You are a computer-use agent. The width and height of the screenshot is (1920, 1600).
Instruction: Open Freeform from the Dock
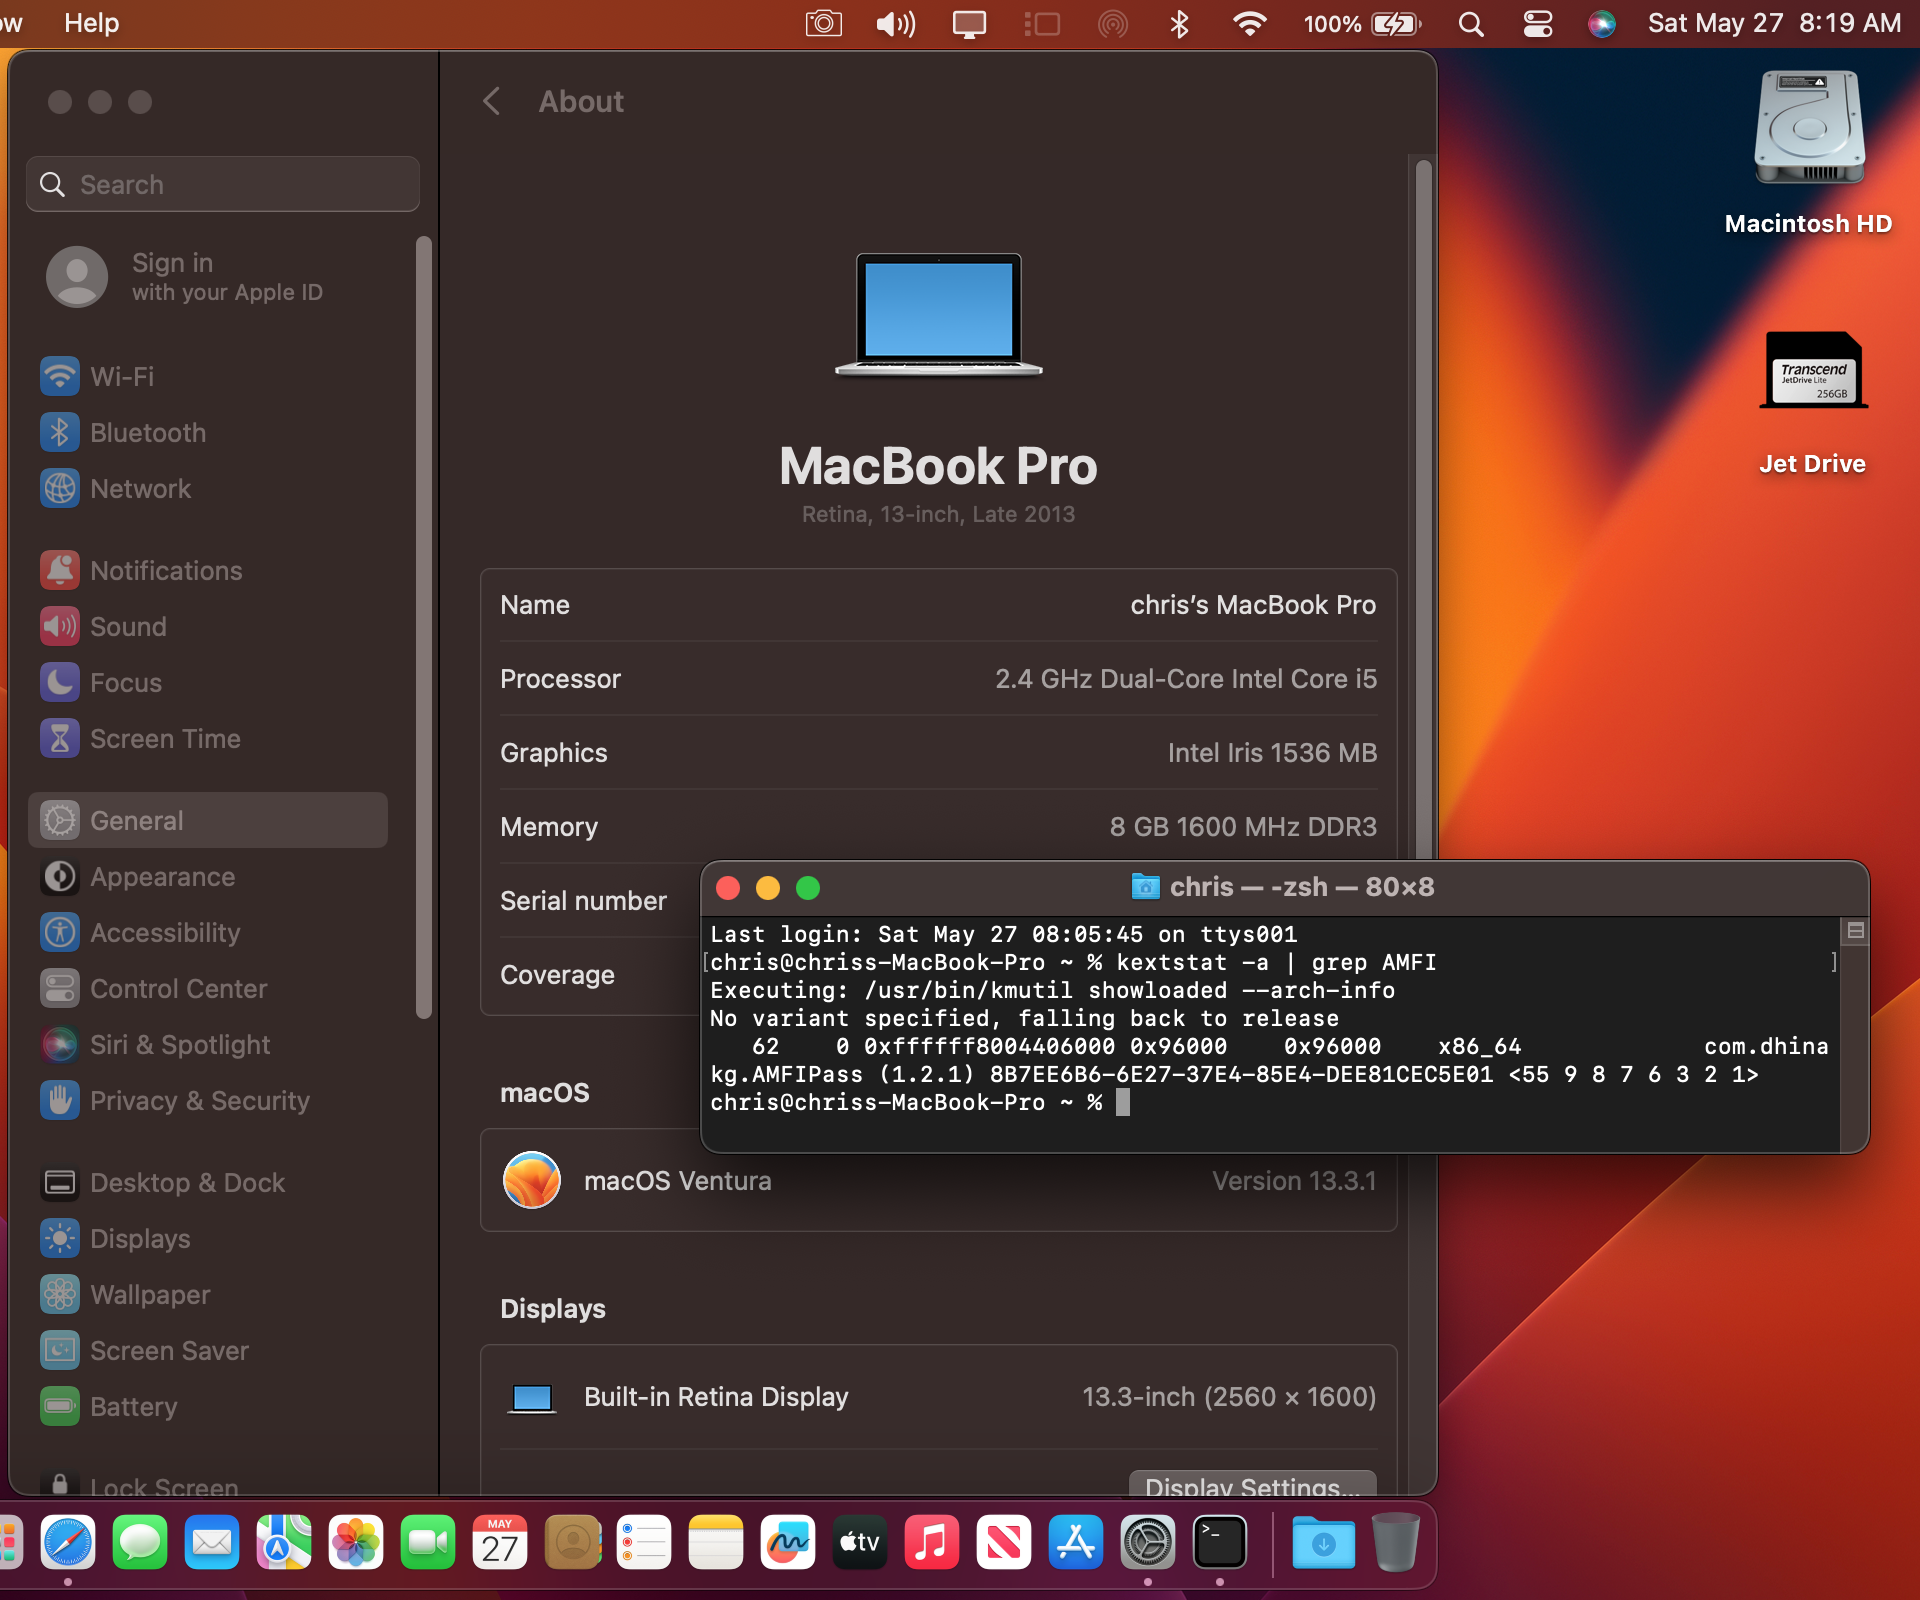[x=788, y=1542]
